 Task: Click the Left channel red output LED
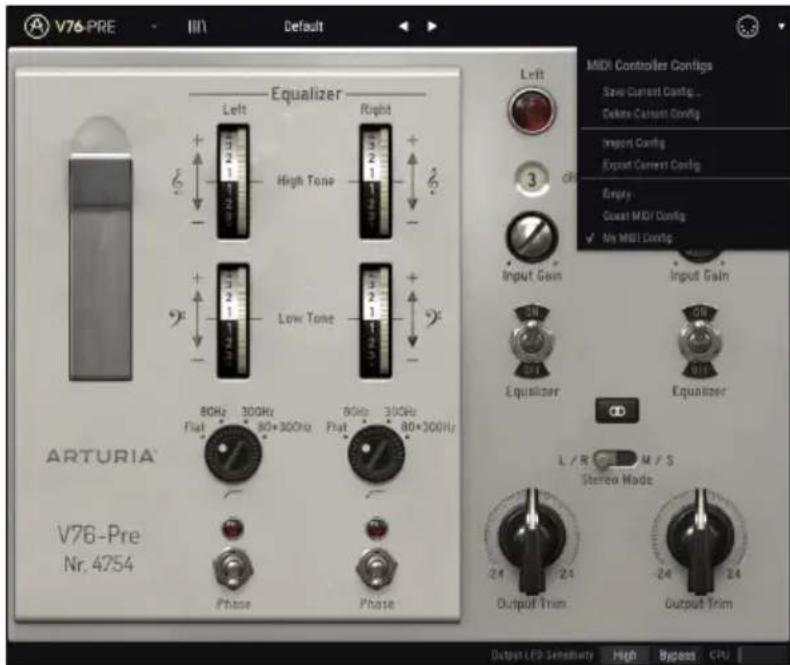[531, 110]
